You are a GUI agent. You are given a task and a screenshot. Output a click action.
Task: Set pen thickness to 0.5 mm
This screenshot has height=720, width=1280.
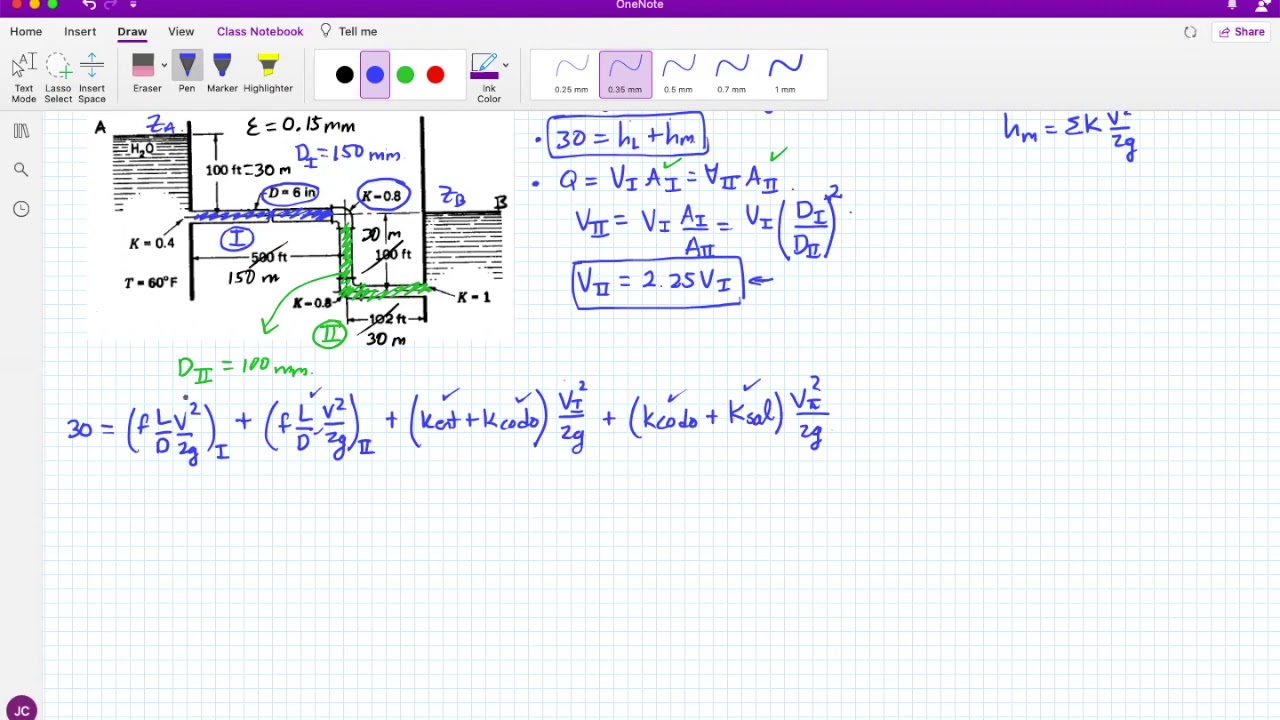tap(678, 75)
